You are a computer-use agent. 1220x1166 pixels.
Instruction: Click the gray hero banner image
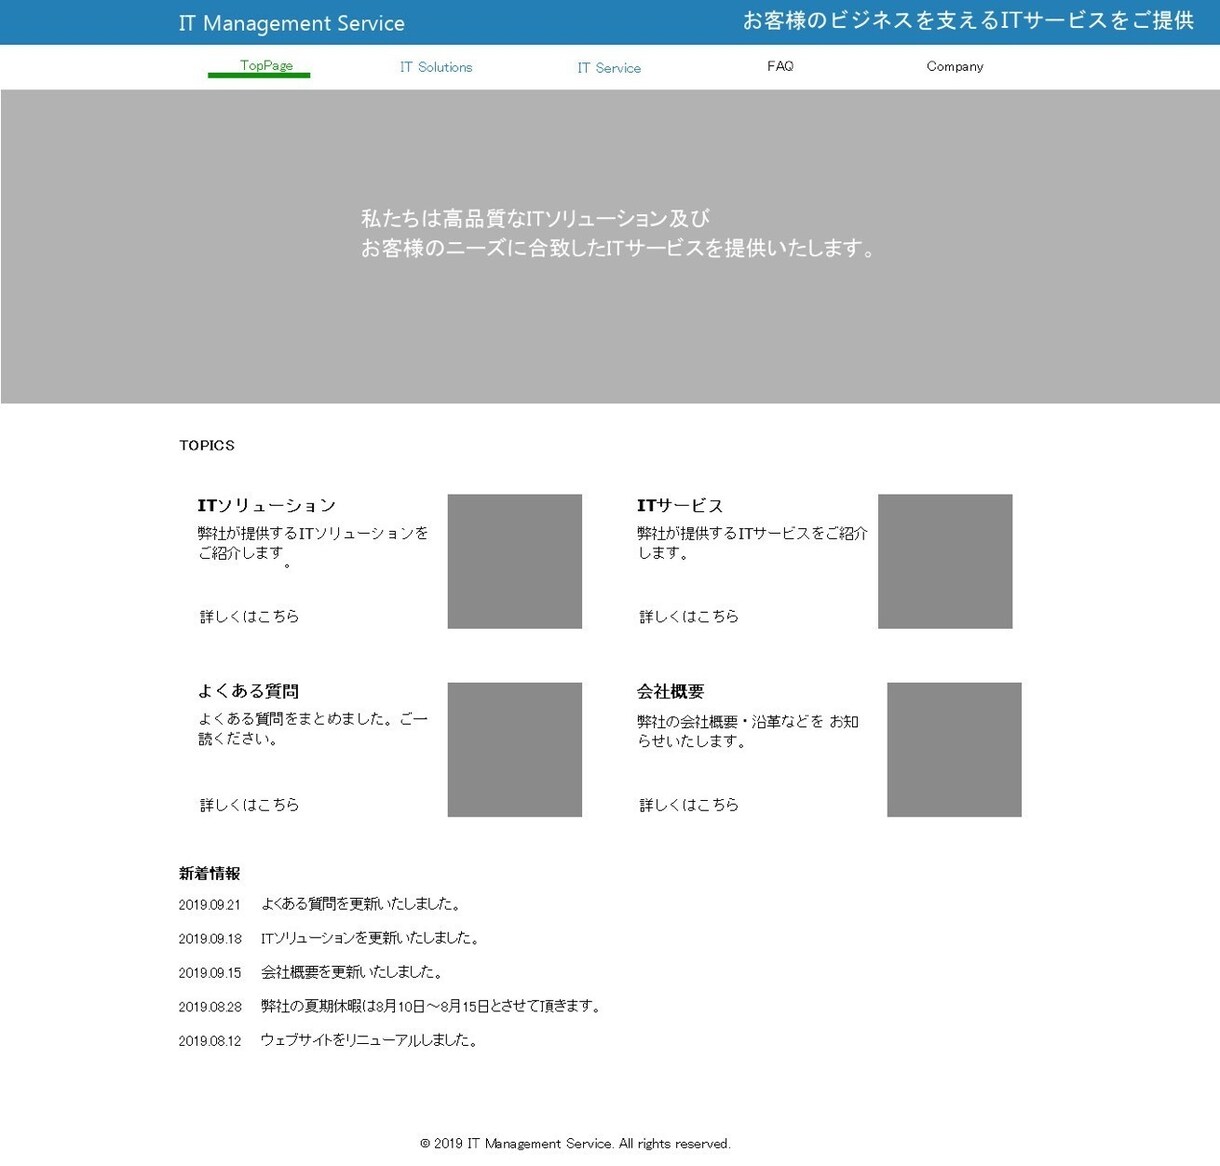610,246
